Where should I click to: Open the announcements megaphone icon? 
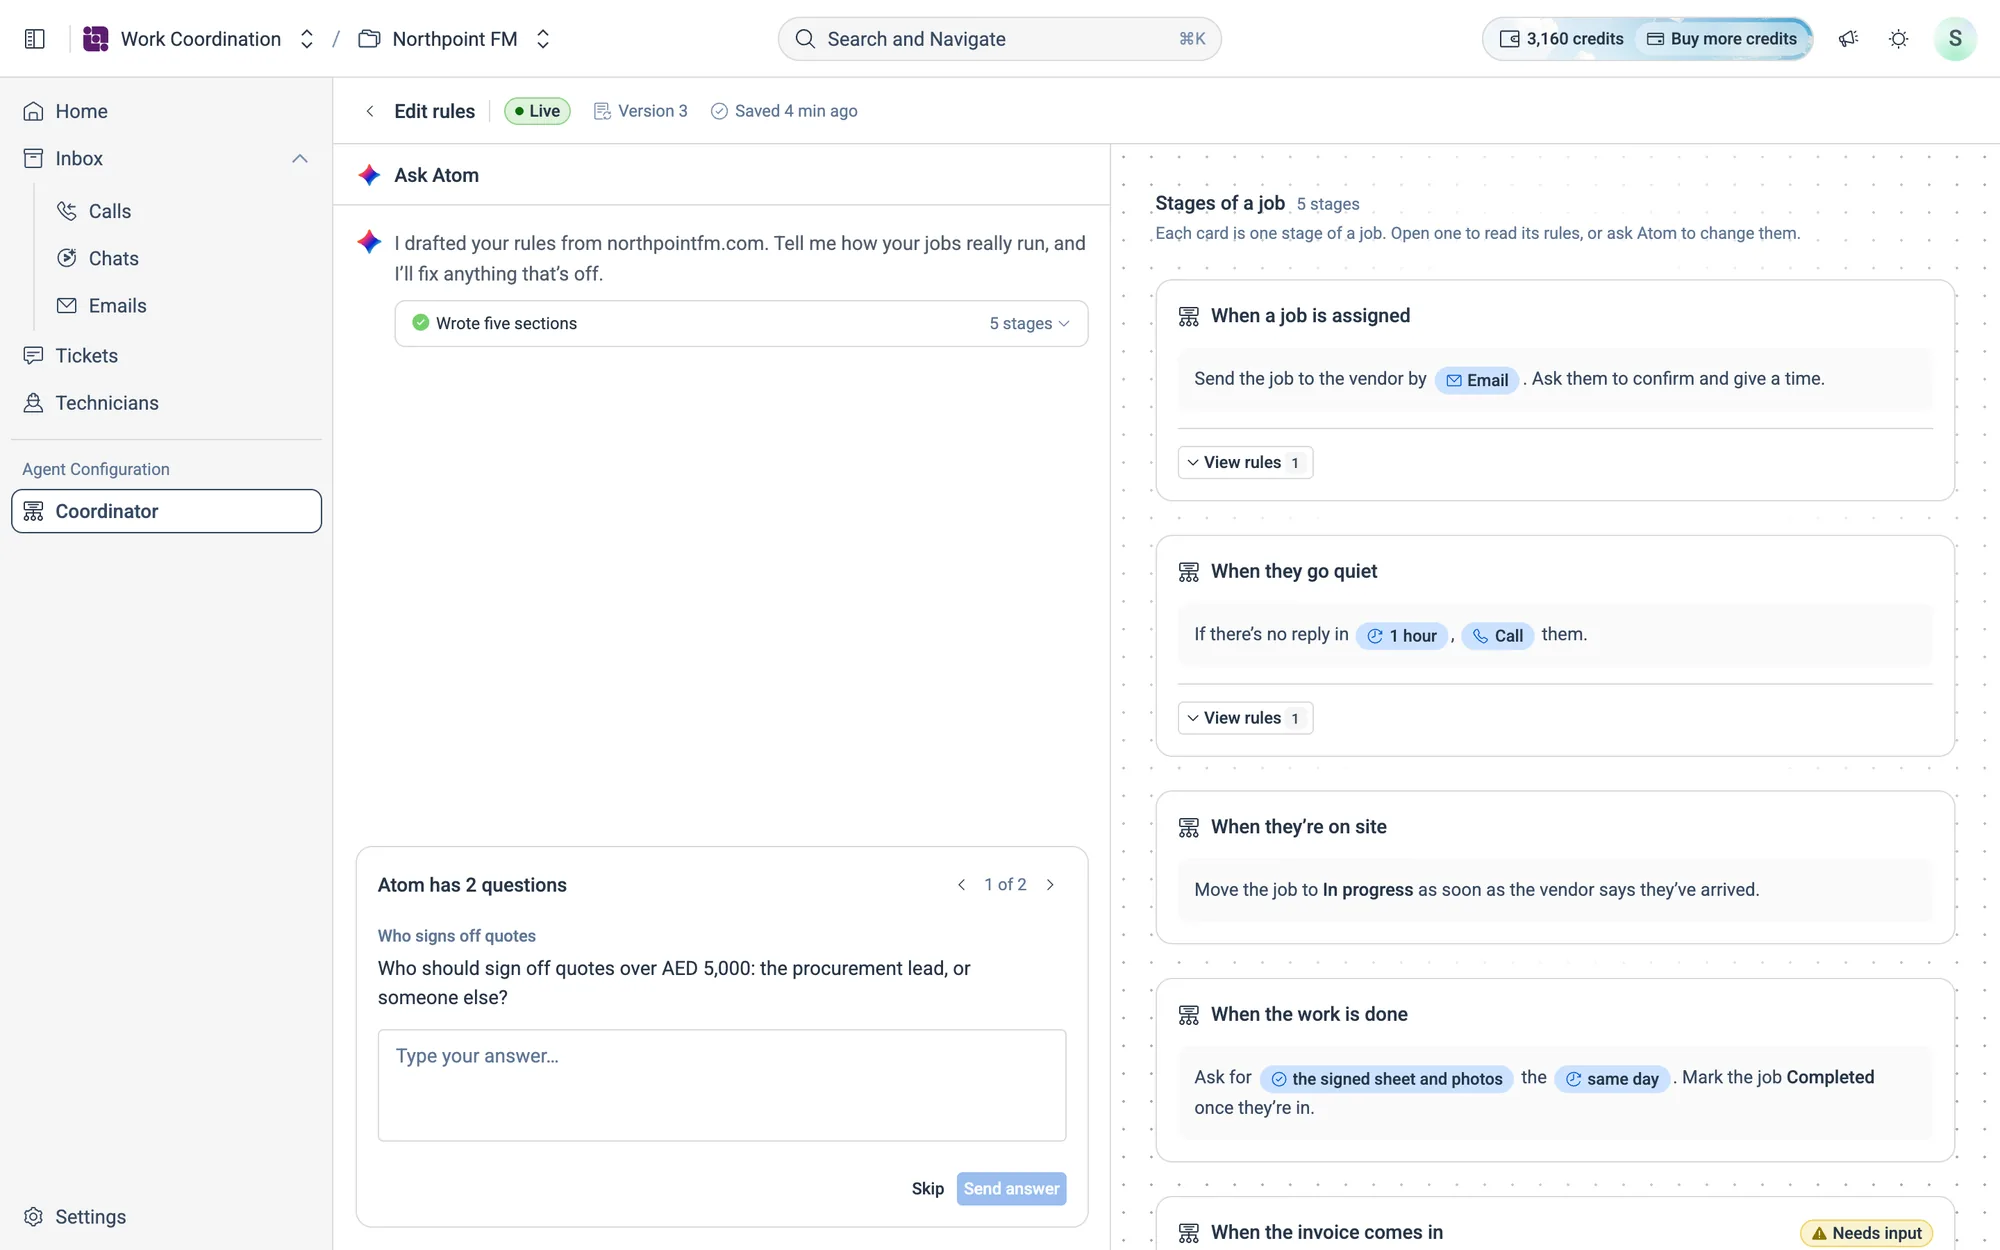coord(1848,39)
